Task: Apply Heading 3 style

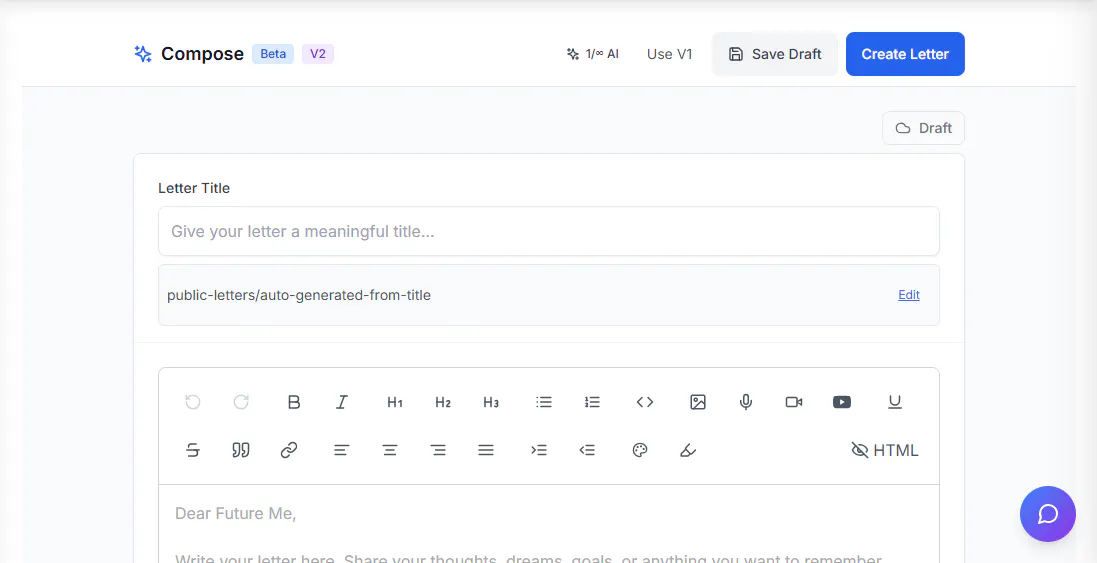Action: coord(491,402)
